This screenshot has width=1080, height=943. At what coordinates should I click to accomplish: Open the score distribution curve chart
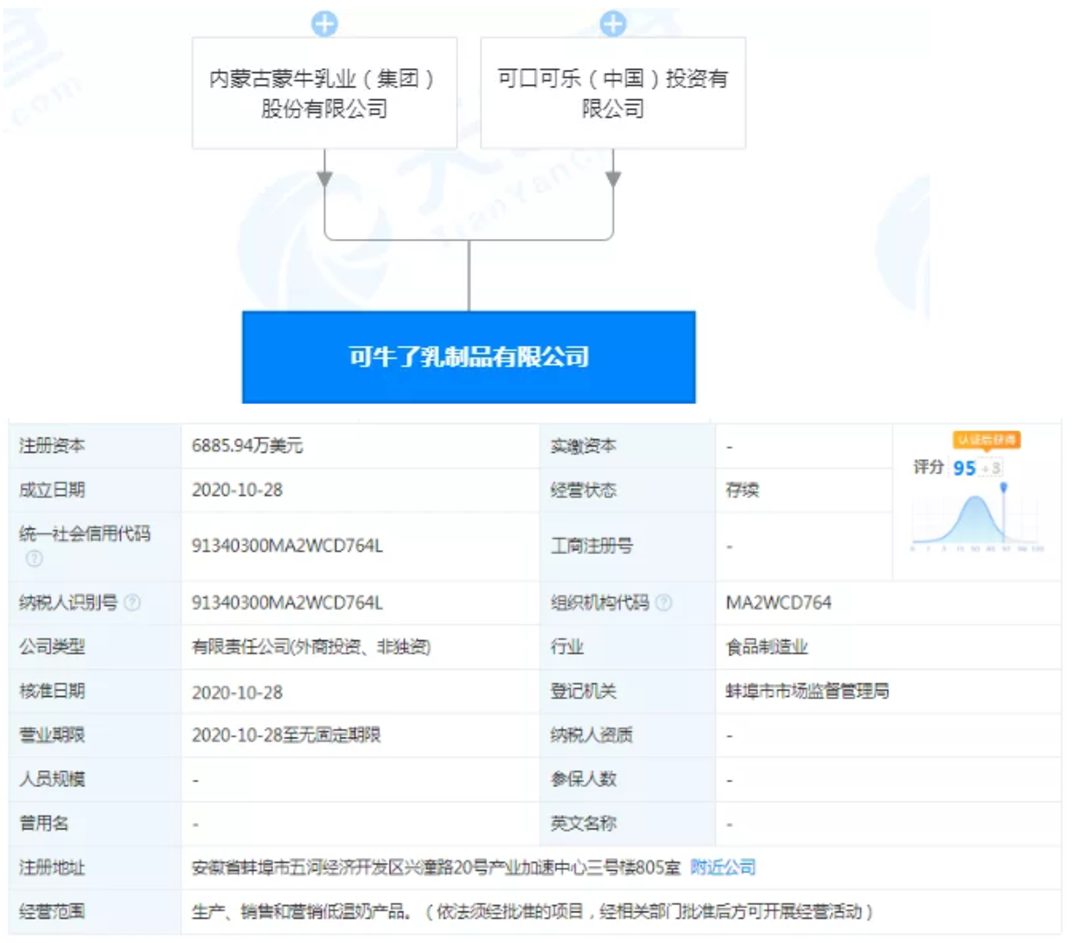click(x=978, y=517)
